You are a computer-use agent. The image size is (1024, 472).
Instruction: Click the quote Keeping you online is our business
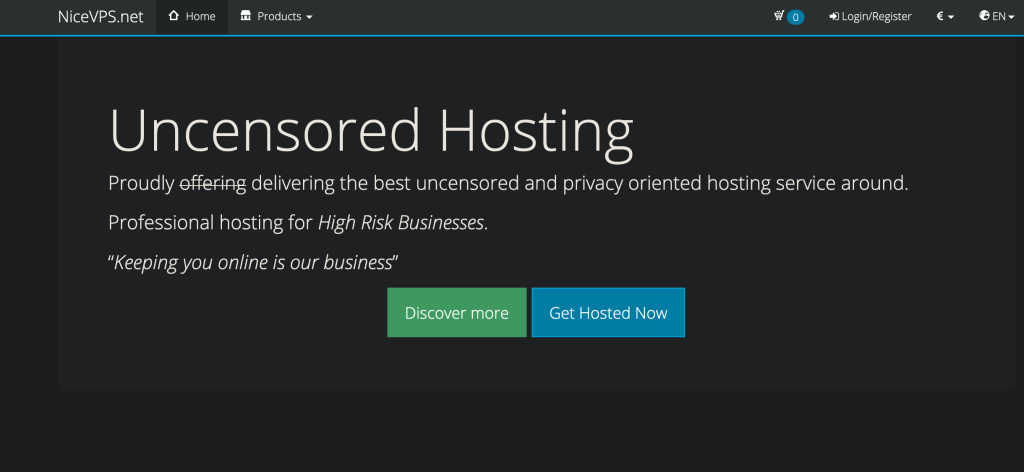[253, 262]
